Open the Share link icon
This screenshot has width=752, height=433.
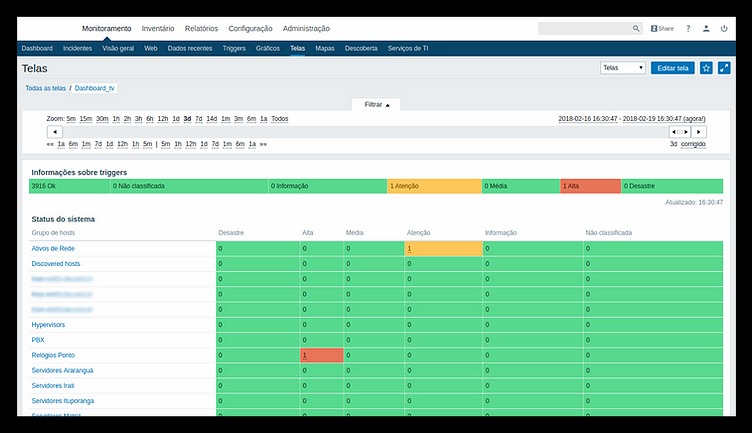(662, 29)
